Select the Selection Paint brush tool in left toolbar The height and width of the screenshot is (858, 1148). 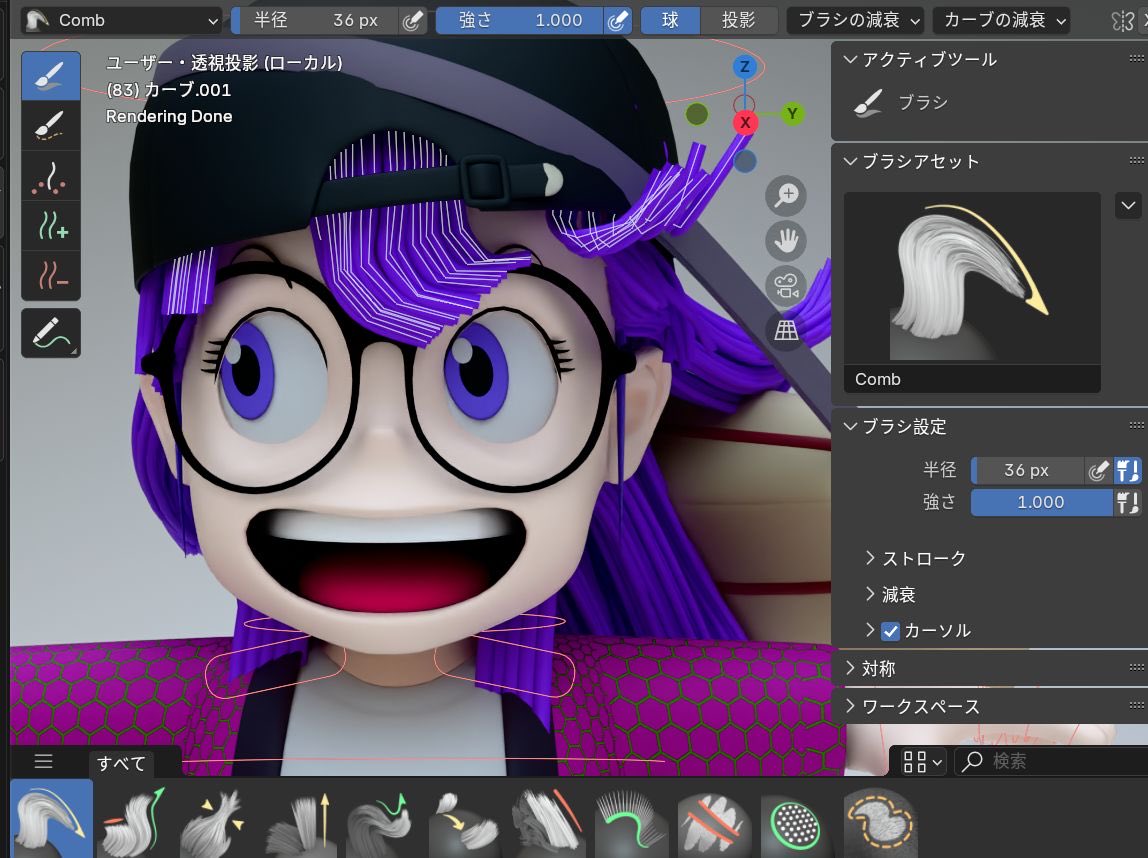(x=51, y=126)
